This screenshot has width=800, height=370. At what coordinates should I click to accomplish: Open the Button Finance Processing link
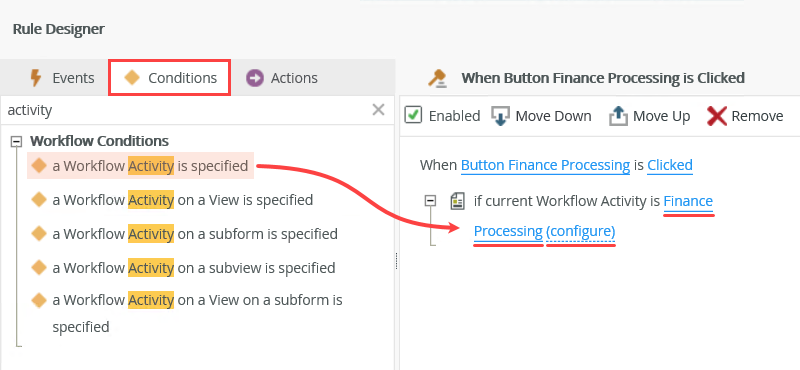coord(545,165)
